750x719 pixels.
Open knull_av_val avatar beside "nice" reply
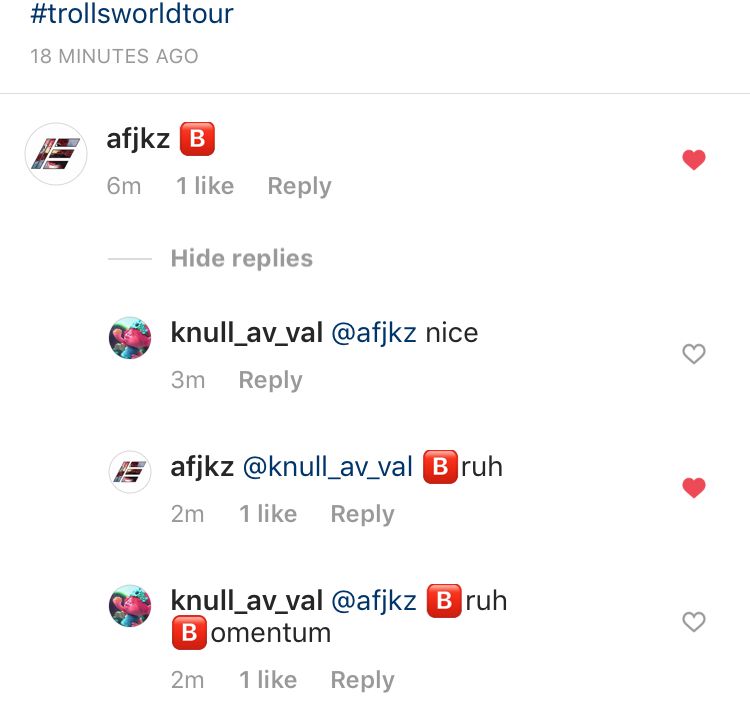pyautogui.click(x=130, y=338)
